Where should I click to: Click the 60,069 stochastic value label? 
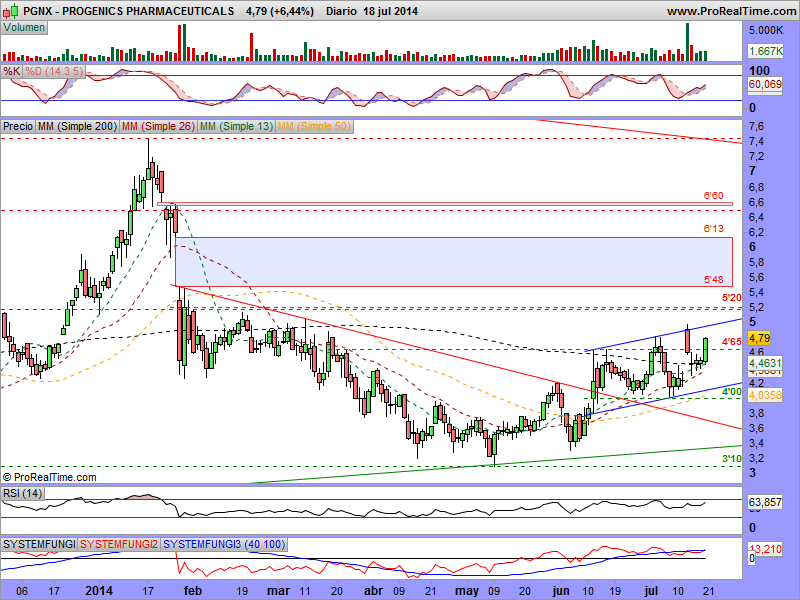click(x=765, y=84)
